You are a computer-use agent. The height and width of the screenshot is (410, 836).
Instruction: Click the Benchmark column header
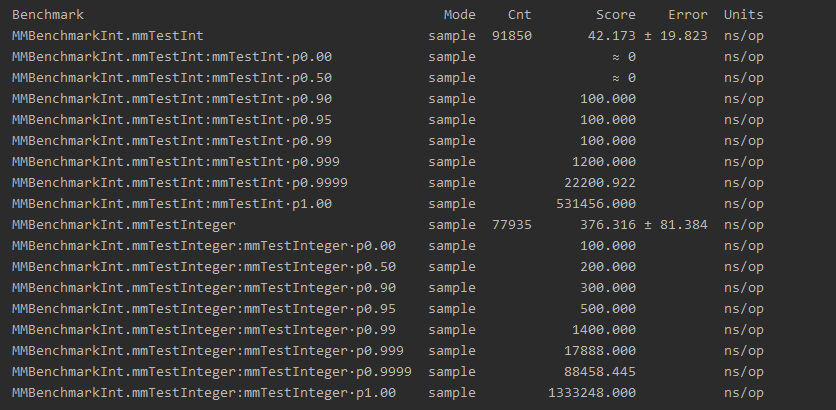[x=48, y=15]
